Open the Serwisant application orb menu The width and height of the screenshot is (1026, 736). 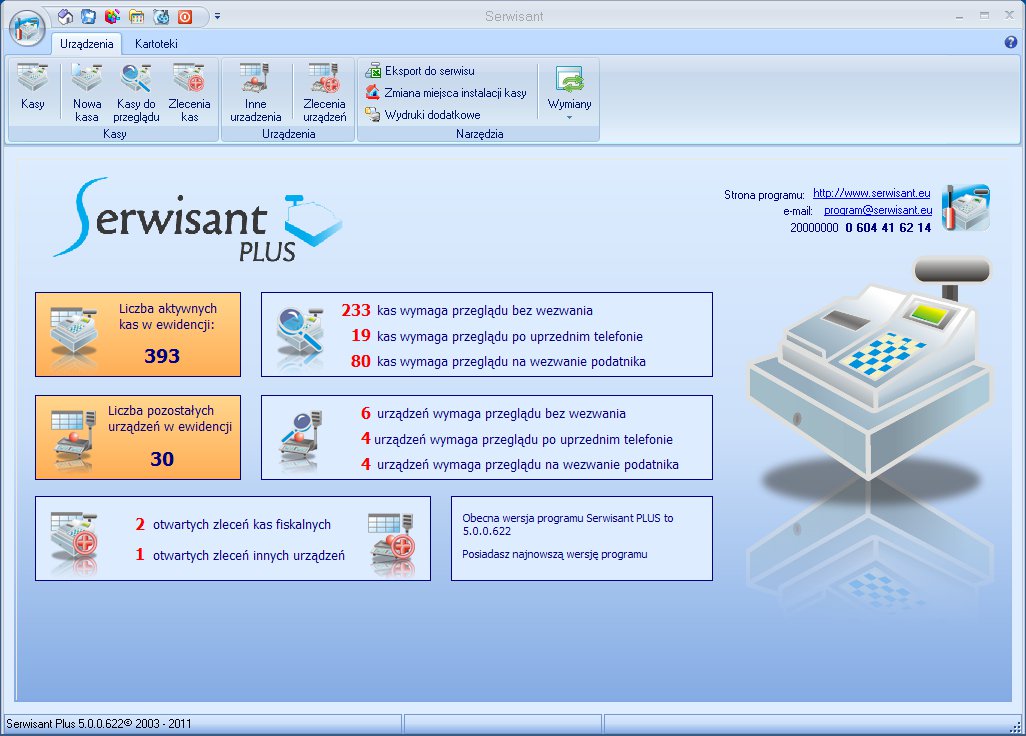coord(27,28)
